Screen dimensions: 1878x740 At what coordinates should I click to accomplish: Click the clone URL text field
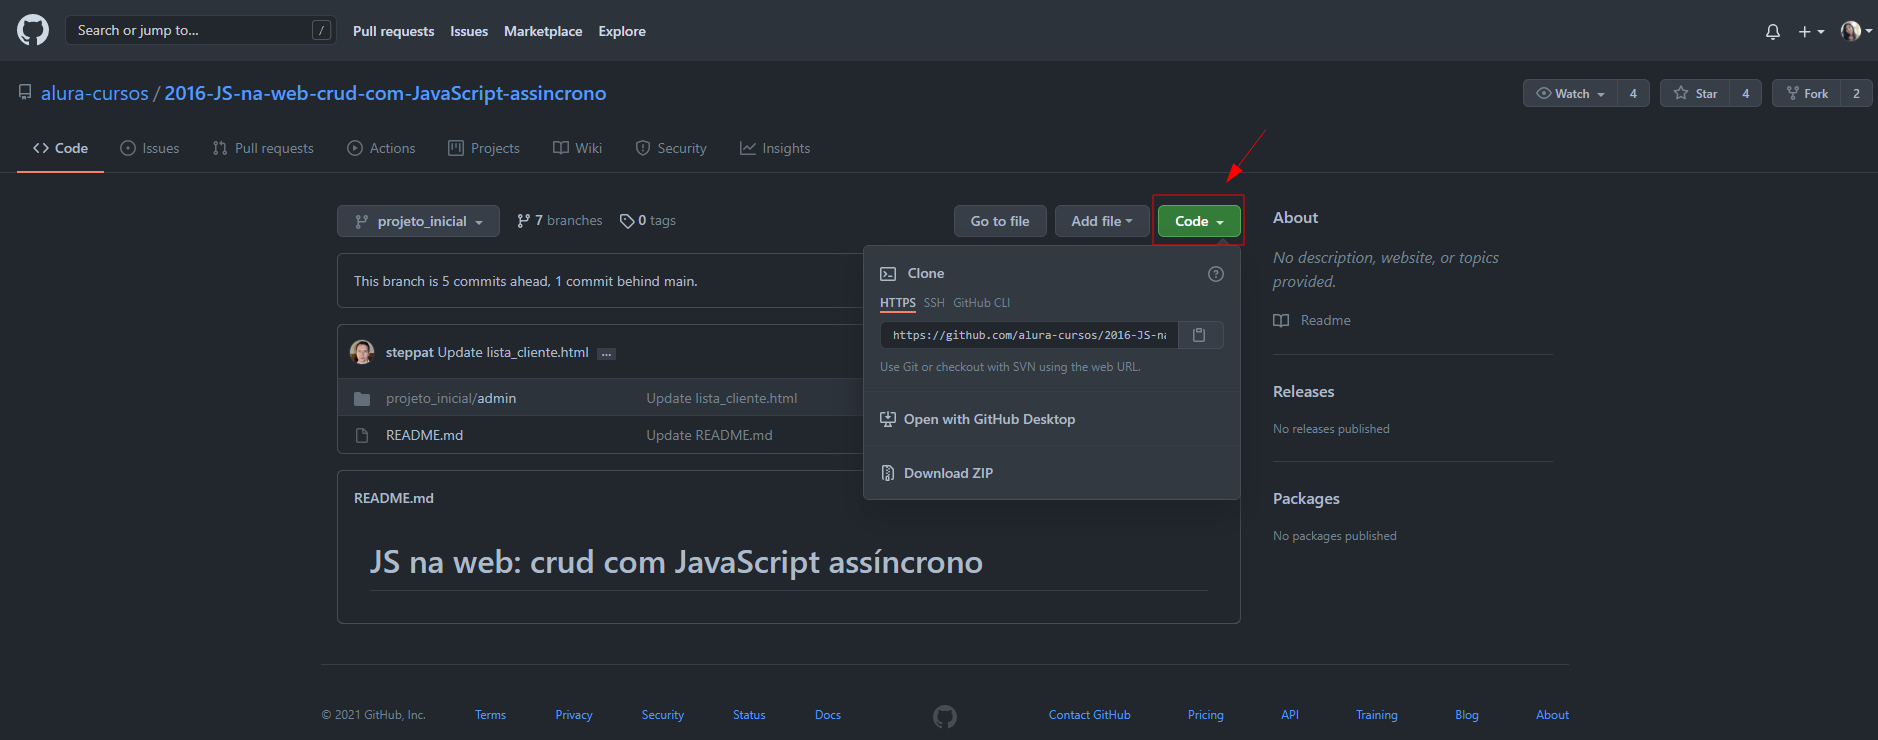pyautogui.click(x=1029, y=335)
